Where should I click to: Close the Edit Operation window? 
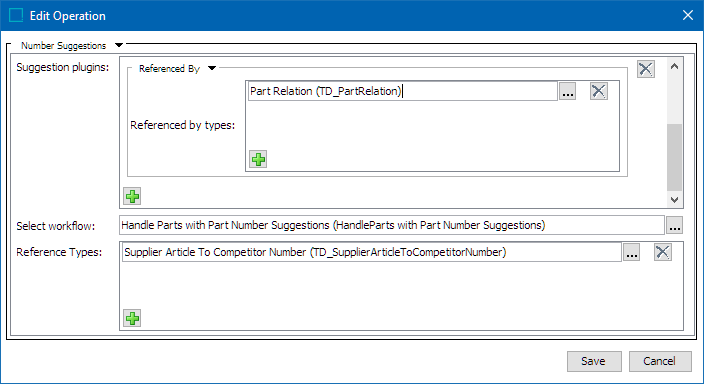[x=688, y=15]
